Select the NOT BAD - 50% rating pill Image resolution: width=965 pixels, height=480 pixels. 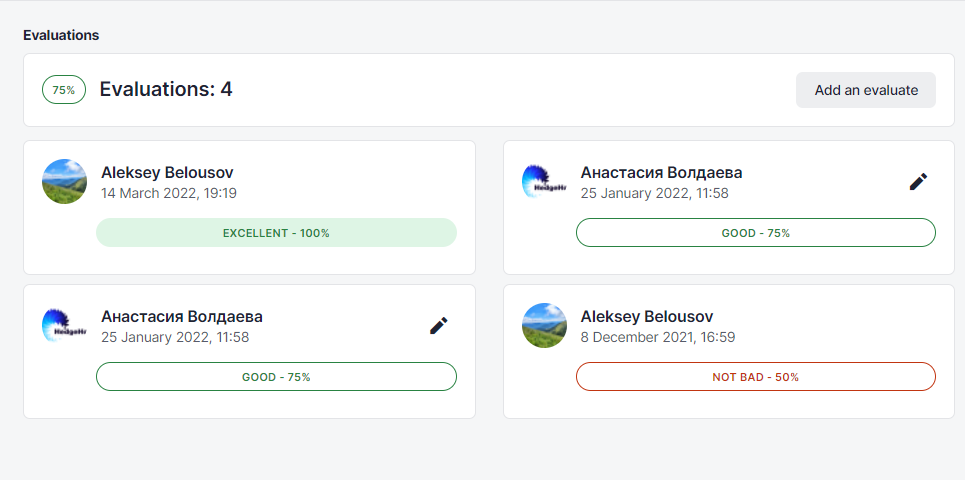[756, 377]
